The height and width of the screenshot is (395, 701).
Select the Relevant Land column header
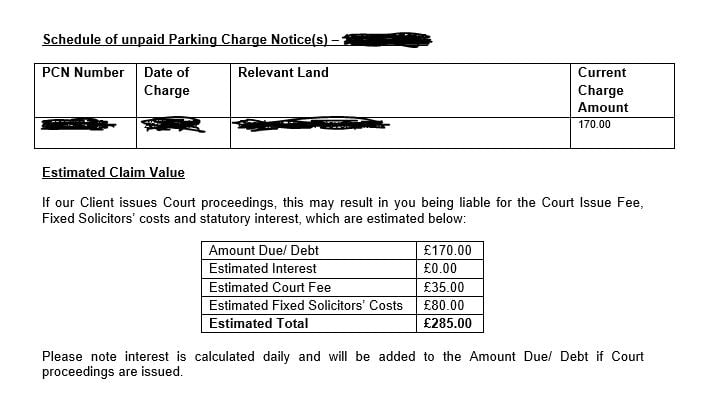pyautogui.click(x=283, y=72)
